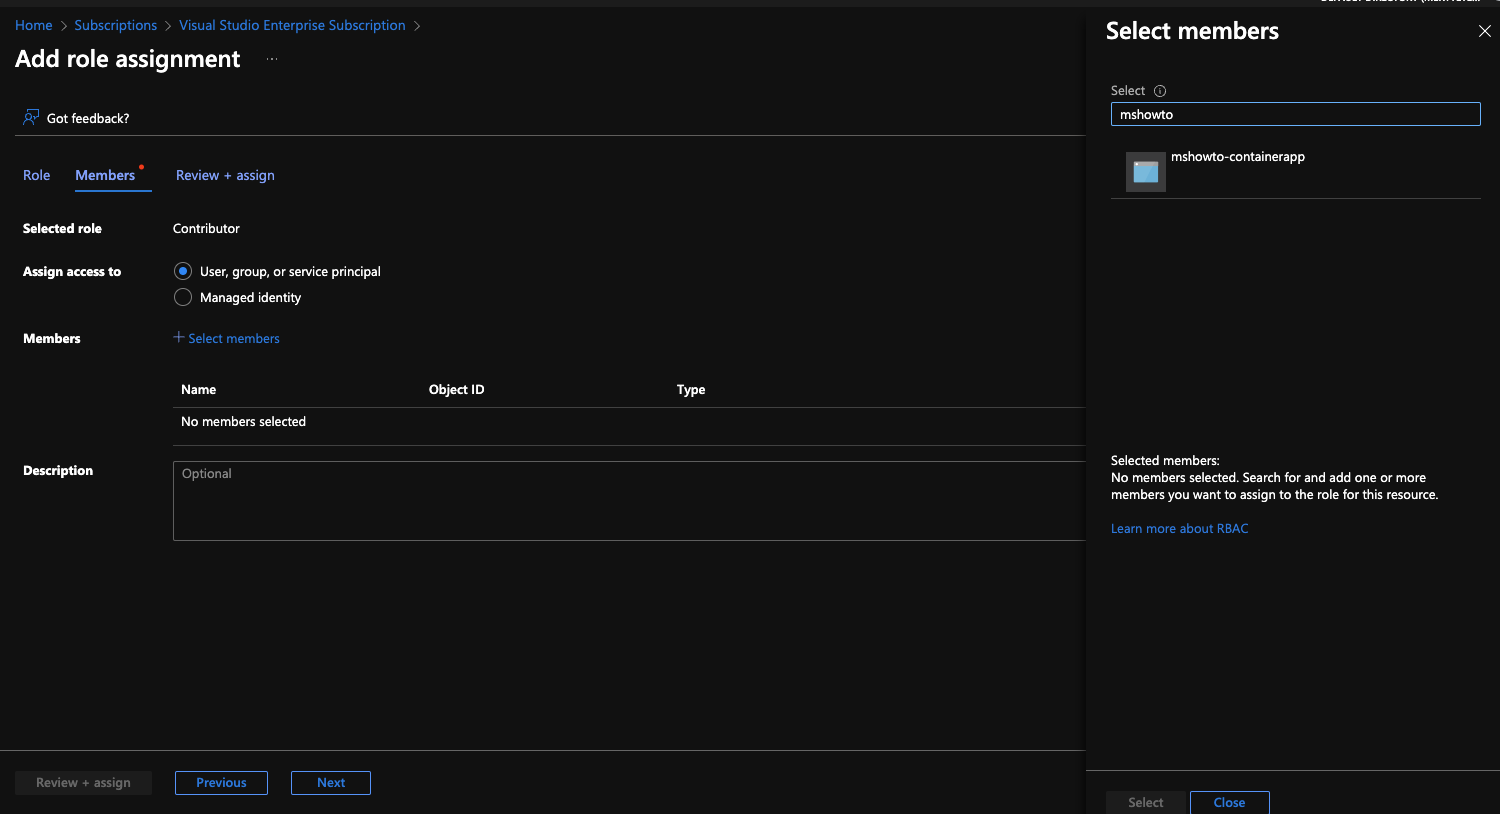This screenshot has height=814, width=1500.
Task: Open the ellipsis menu beside Add role assignment
Action: (x=272, y=59)
